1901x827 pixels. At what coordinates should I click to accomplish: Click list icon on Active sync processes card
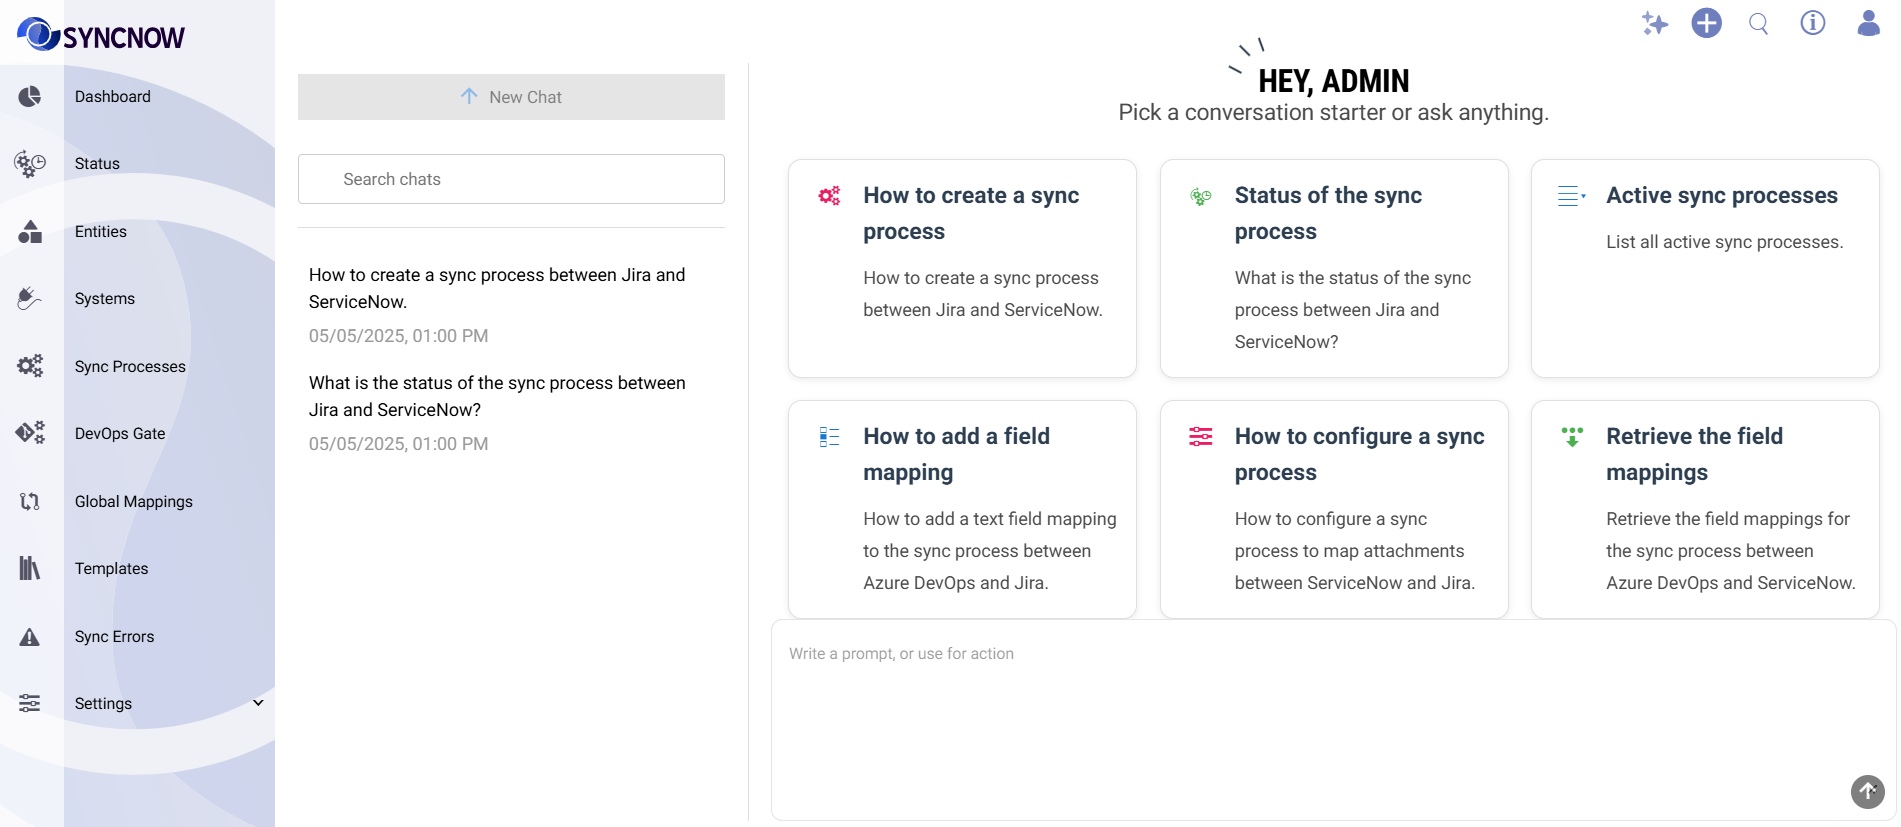(1572, 196)
